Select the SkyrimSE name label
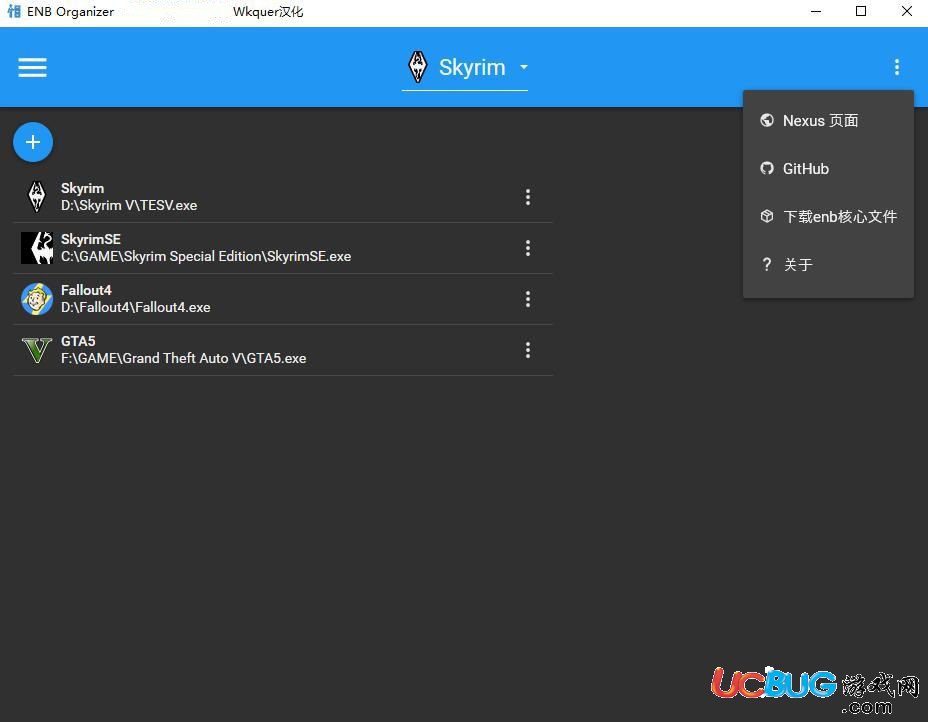The width and height of the screenshot is (928, 722). 91,239
